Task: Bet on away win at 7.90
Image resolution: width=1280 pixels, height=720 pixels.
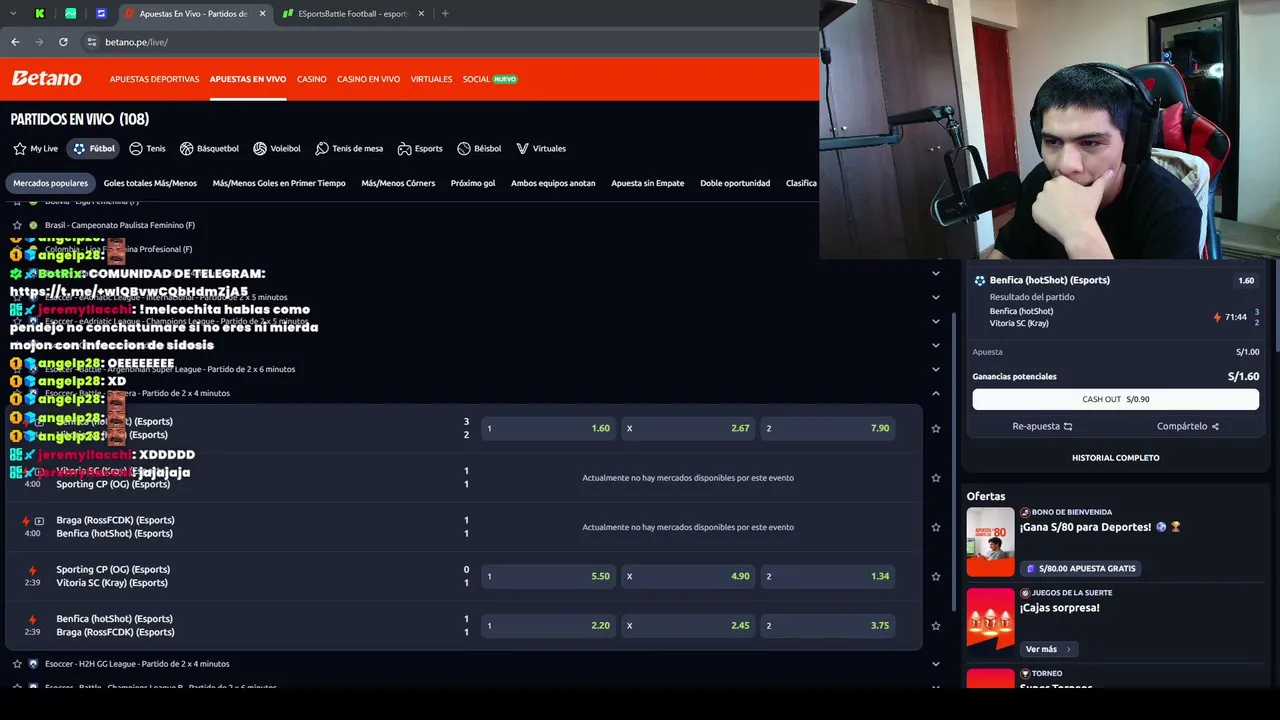Action: (x=828, y=428)
